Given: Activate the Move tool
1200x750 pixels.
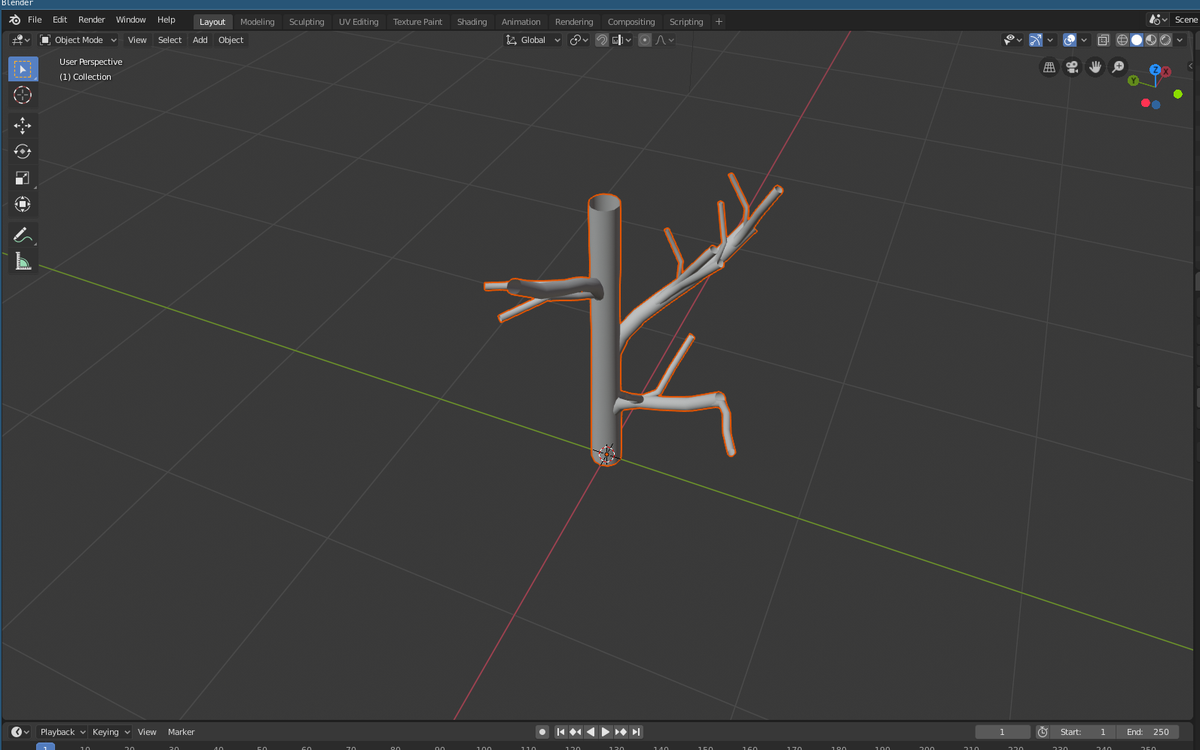Looking at the screenshot, I should click(x=22, y=126).
